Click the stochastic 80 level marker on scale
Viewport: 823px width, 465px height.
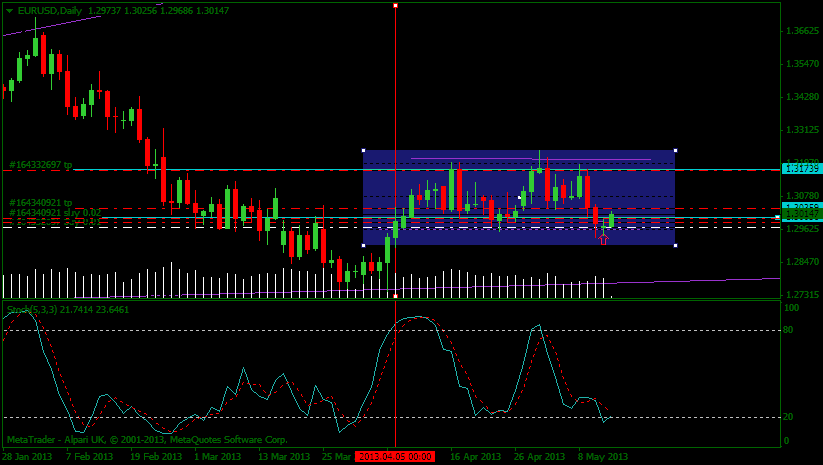coord(789,329)
